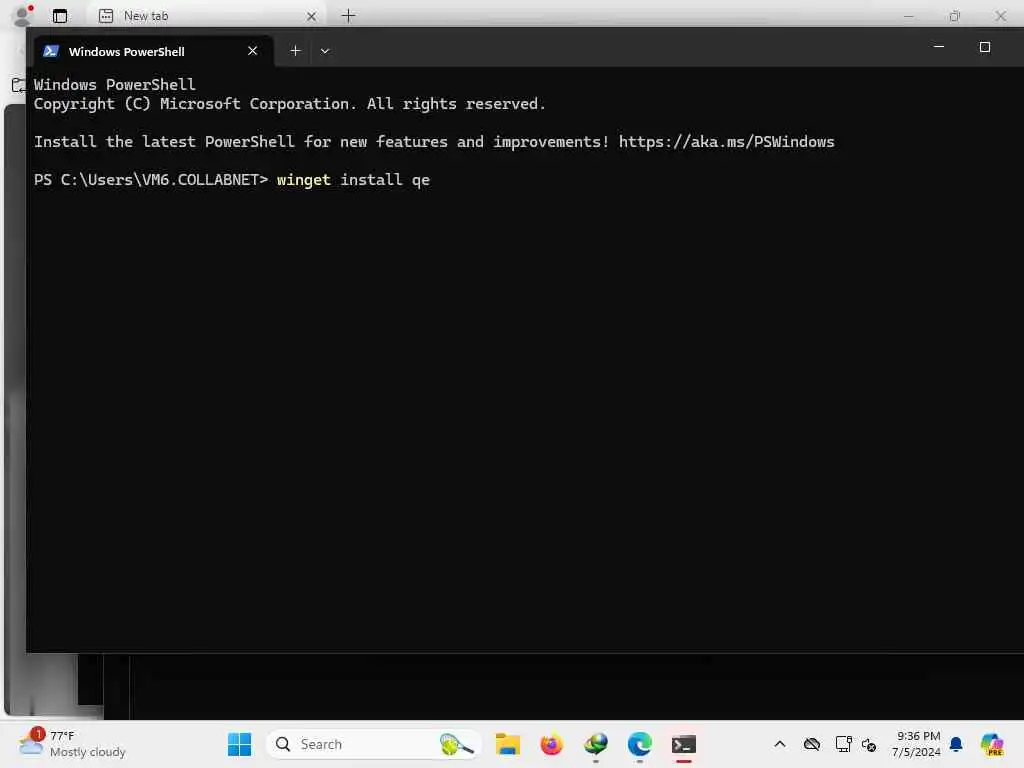Screen dimensions: 1024x768
Task: Click the PowerShell icon on the tab
Action: pyautogui.click(x=51, y=51)
